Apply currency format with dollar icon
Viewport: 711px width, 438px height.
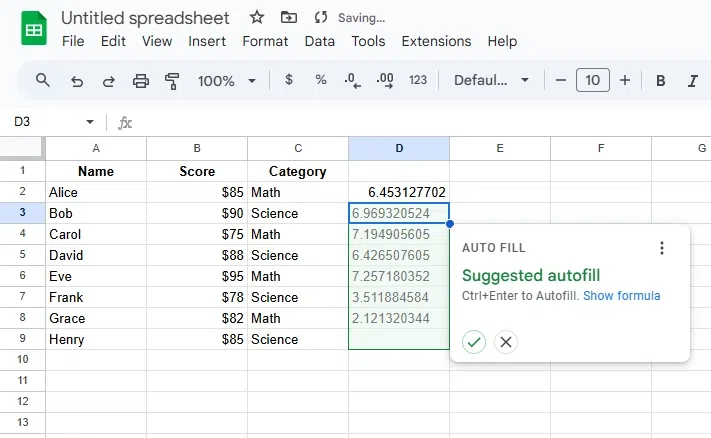coord(289,80)
